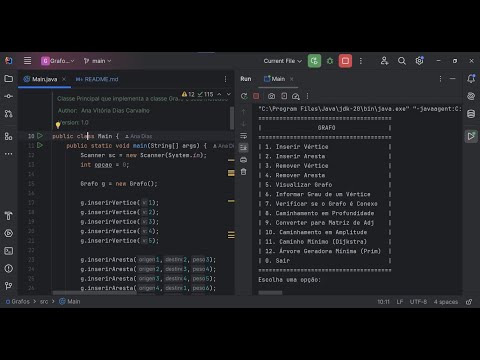Open more Run toolbar actions dots

pyautogui.click(x=307, y=96)
